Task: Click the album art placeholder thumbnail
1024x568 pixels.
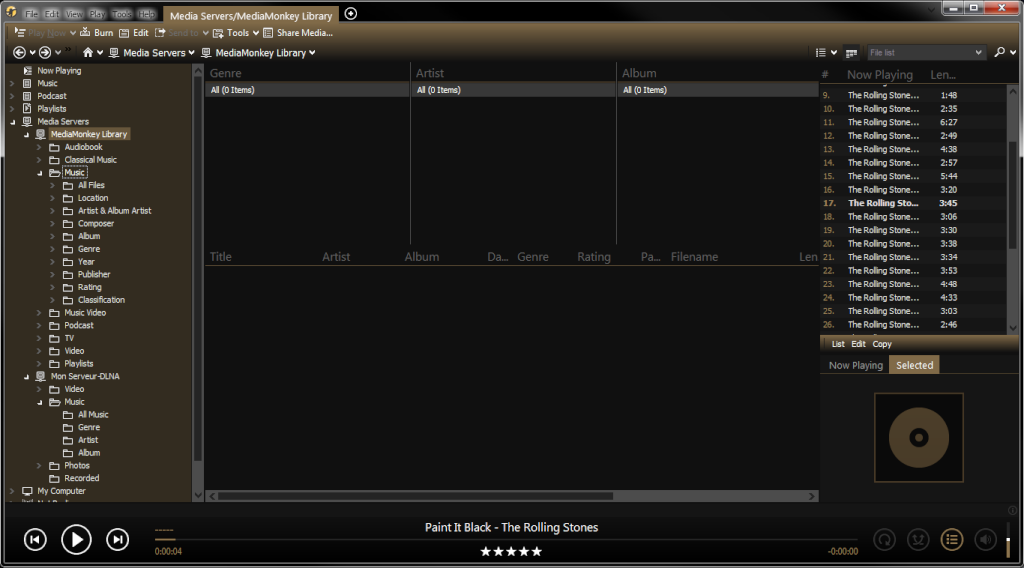Action: click(919, 437)
